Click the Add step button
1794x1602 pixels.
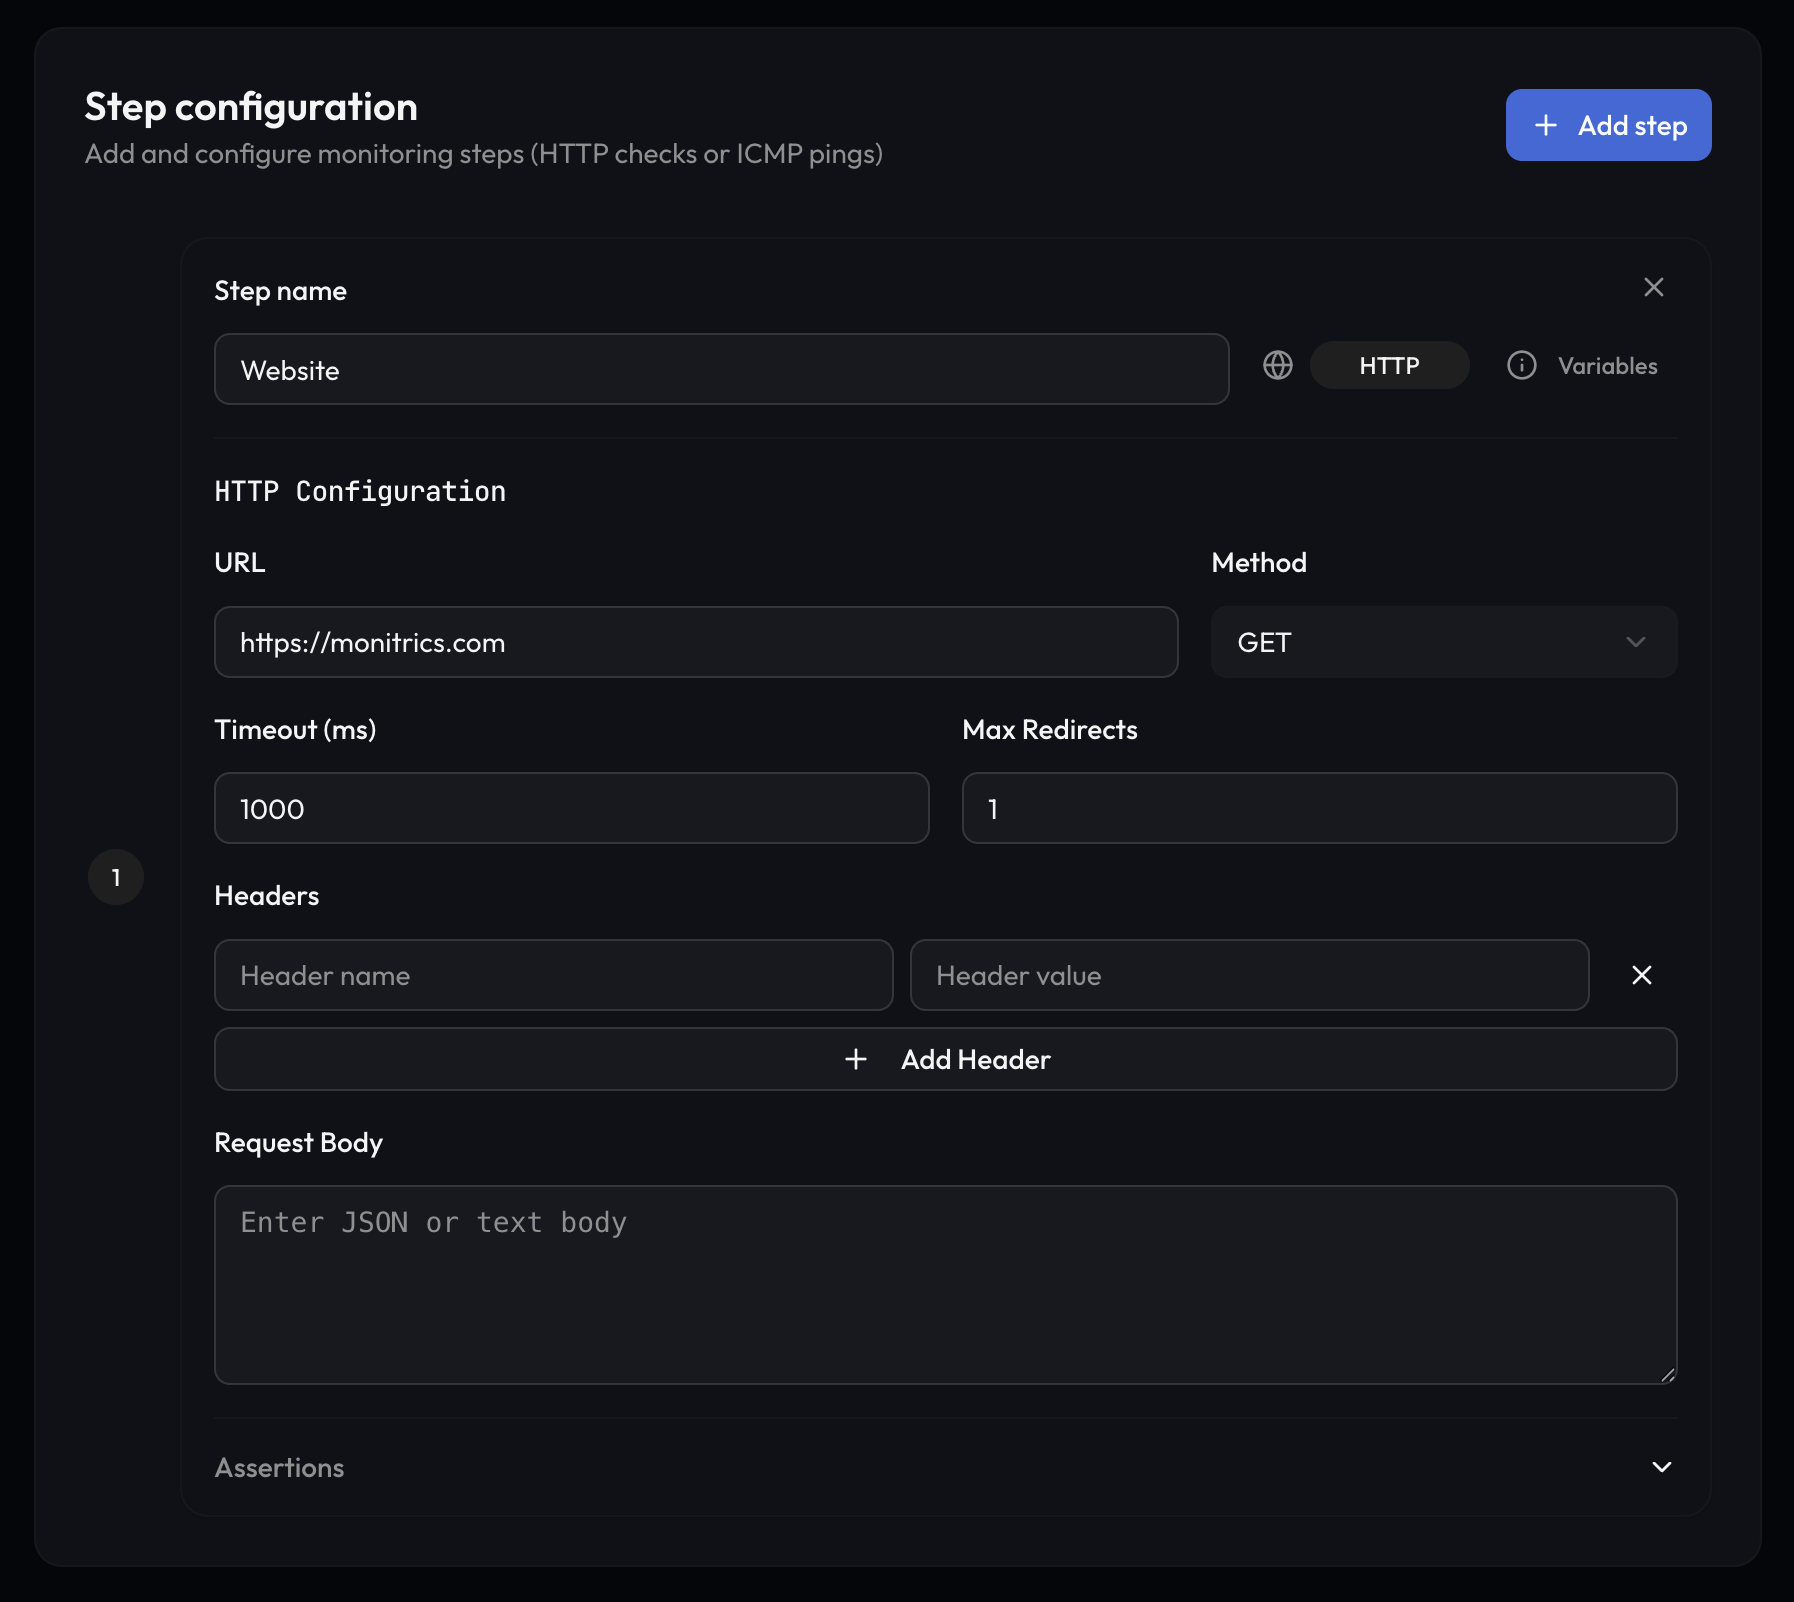(1608, 124)
